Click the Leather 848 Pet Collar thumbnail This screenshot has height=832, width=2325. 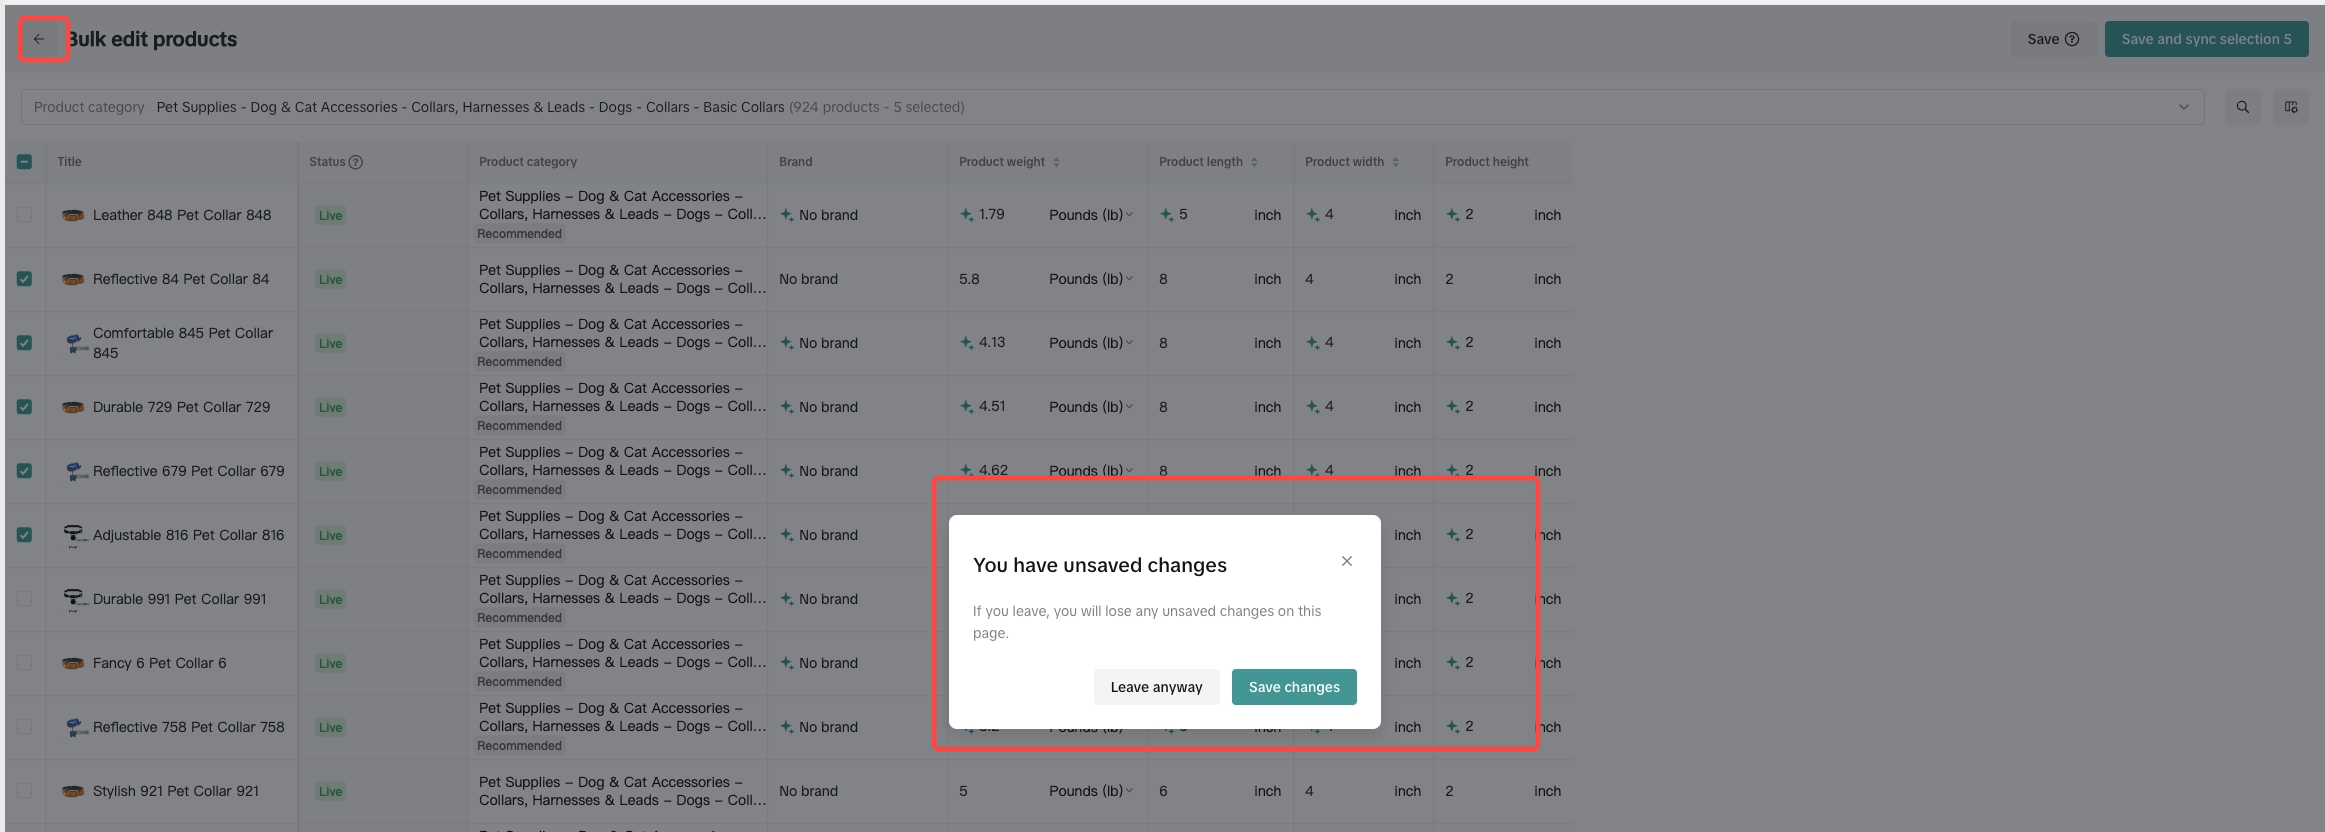point(72,215)
